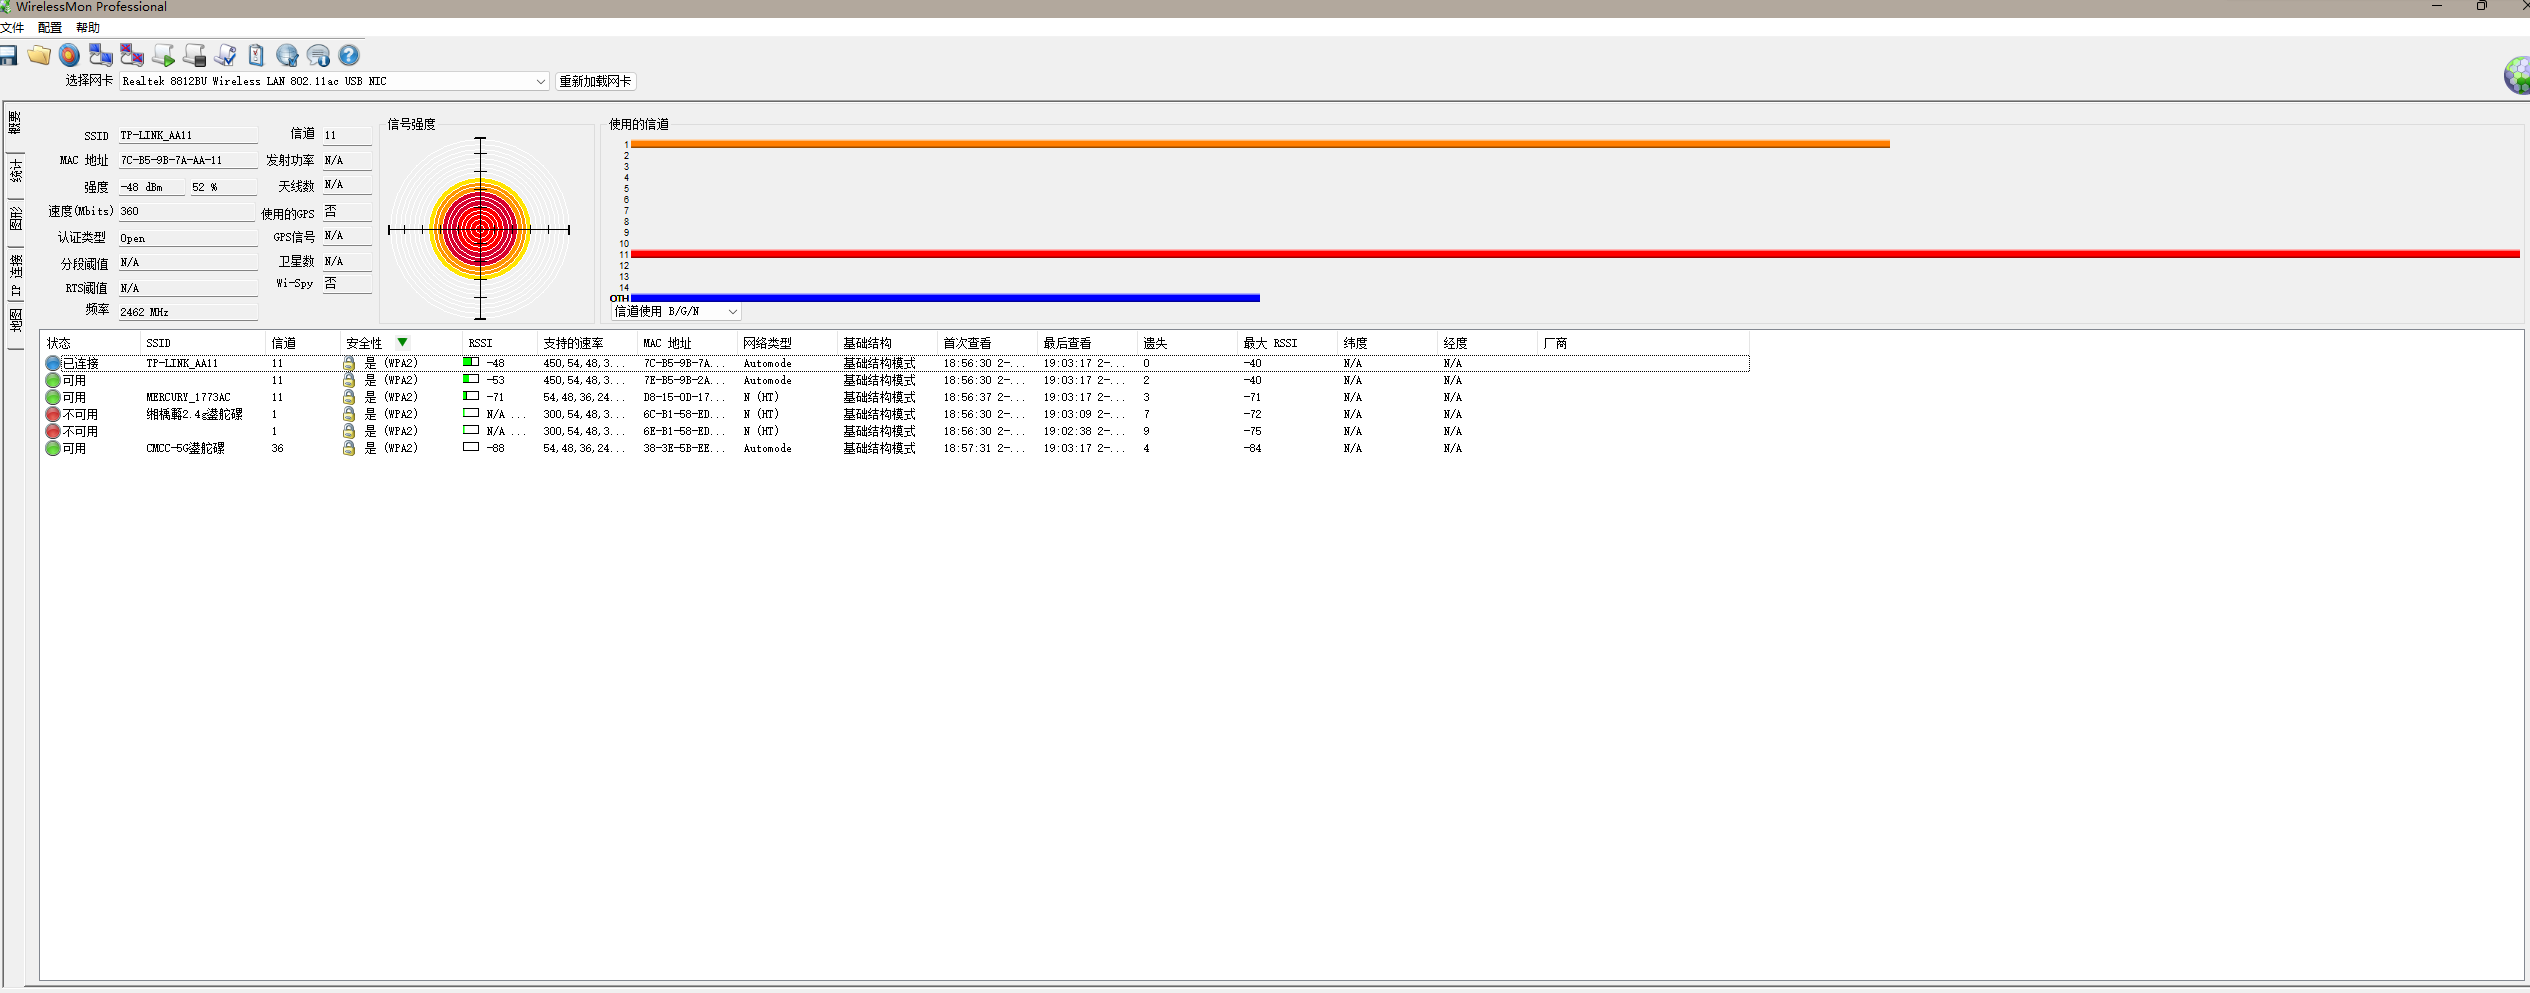Select the MERCURY_1773AC SSID cell
This screenshot has height=993, width=2530.
coord(188,397)
